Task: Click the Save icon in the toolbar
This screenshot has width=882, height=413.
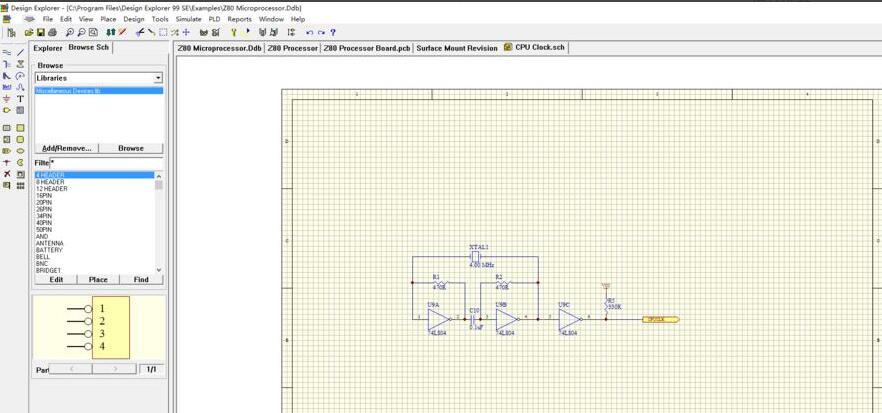Action: (x=41, y=33)
